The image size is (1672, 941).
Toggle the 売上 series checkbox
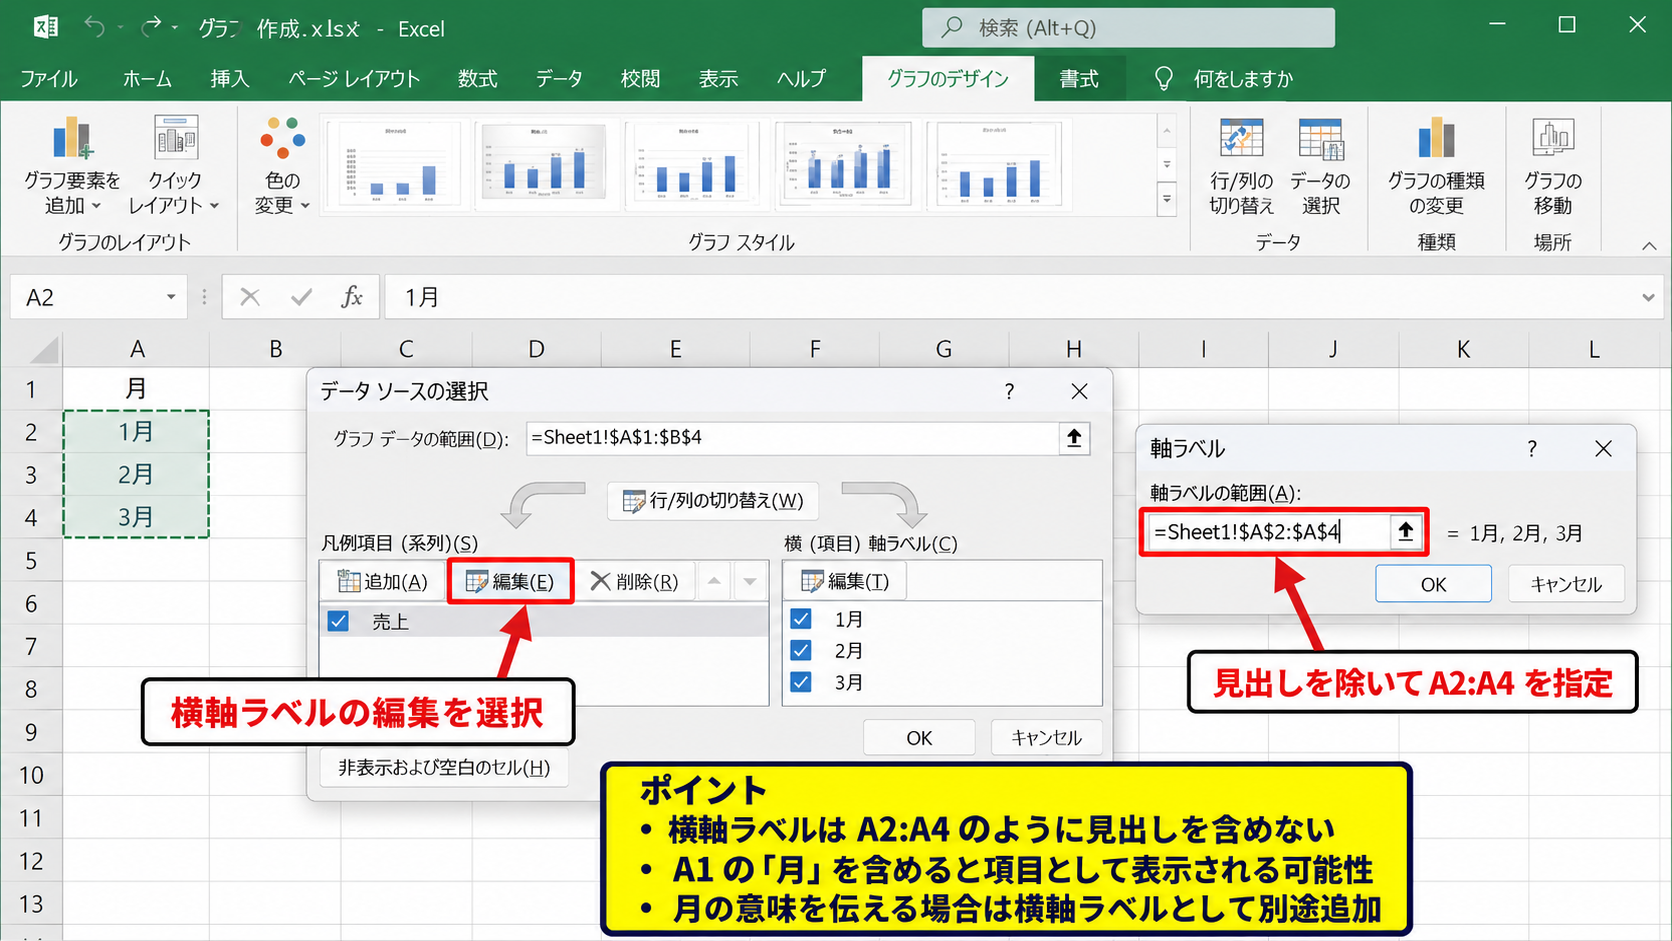[338, 621]
